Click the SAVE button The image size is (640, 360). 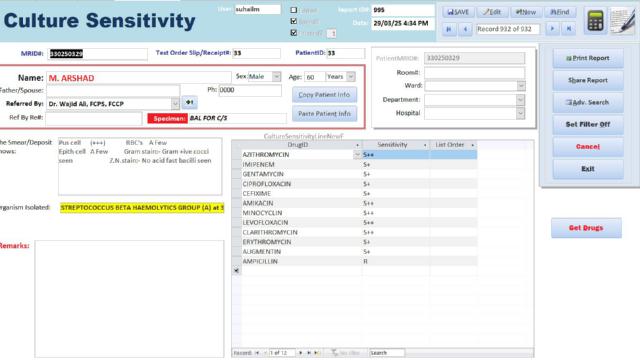458,12
